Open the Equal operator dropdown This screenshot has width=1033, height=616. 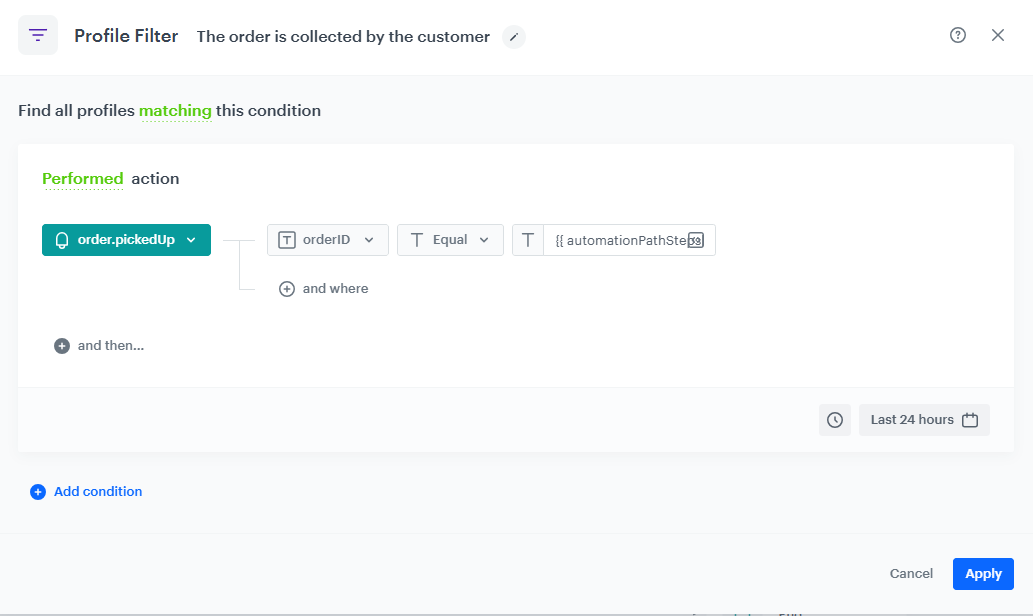tap(484, 239)
